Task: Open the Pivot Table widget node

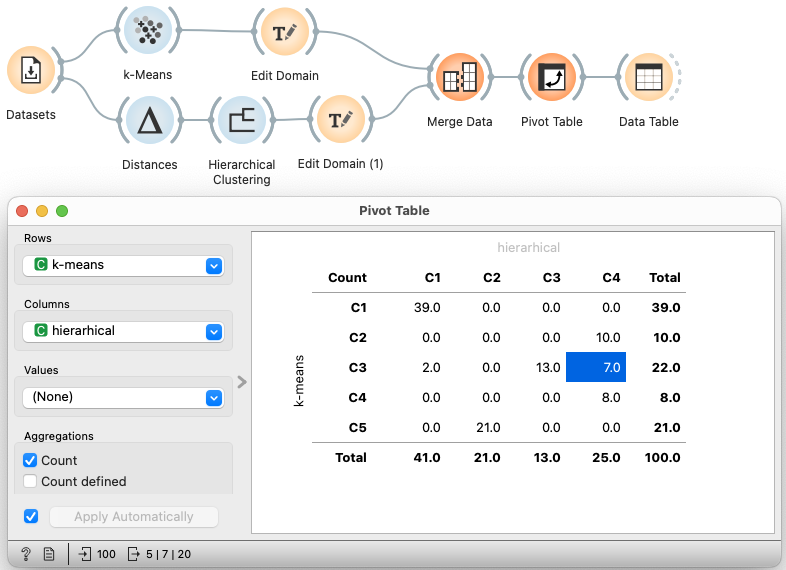Action: (551, 77)
